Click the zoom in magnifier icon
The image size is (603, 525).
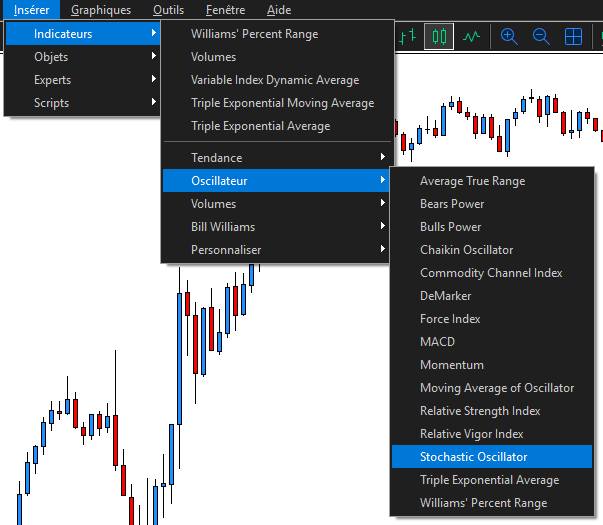click(509, 37)
